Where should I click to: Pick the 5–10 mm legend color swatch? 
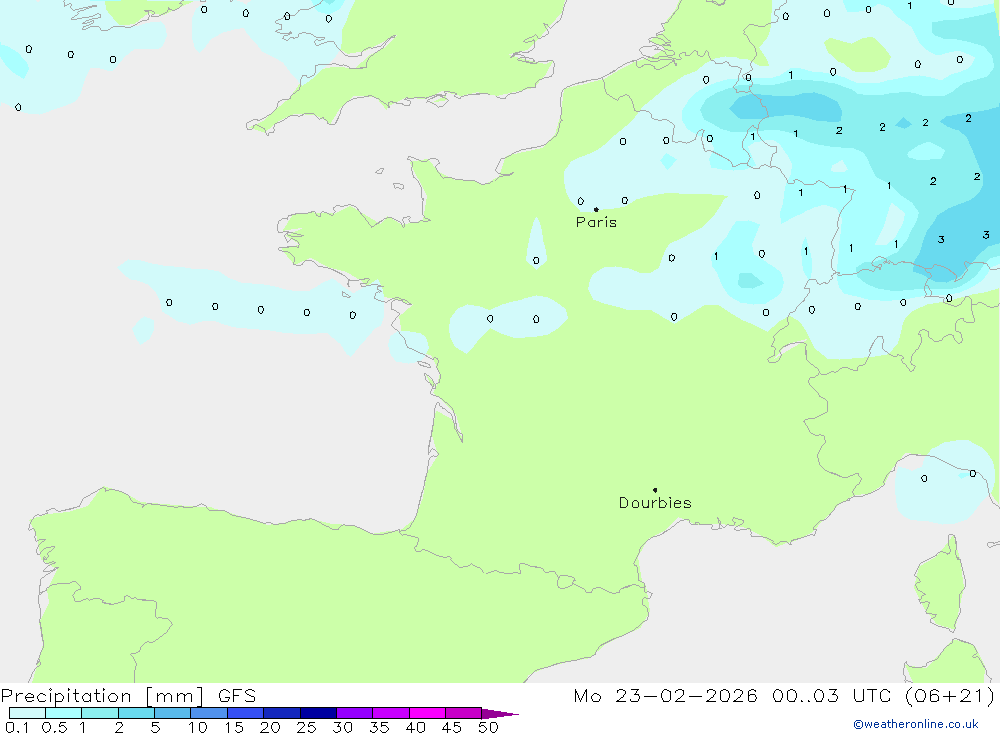[173, 713]
